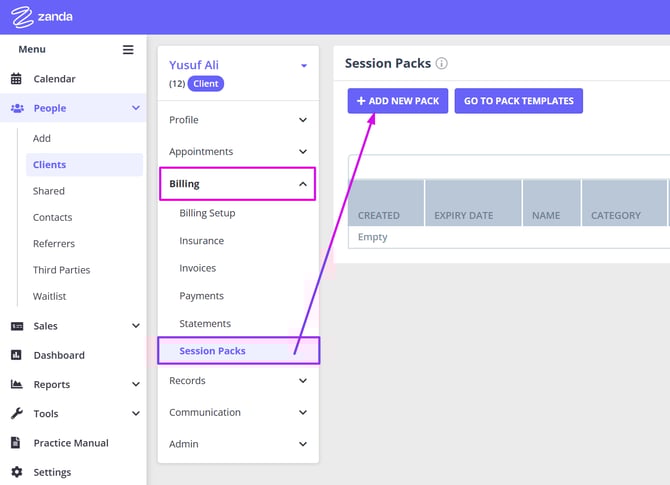This screenshot has height=485, width=670.
Task: Click the Reports graph icon
Action: 16,384
